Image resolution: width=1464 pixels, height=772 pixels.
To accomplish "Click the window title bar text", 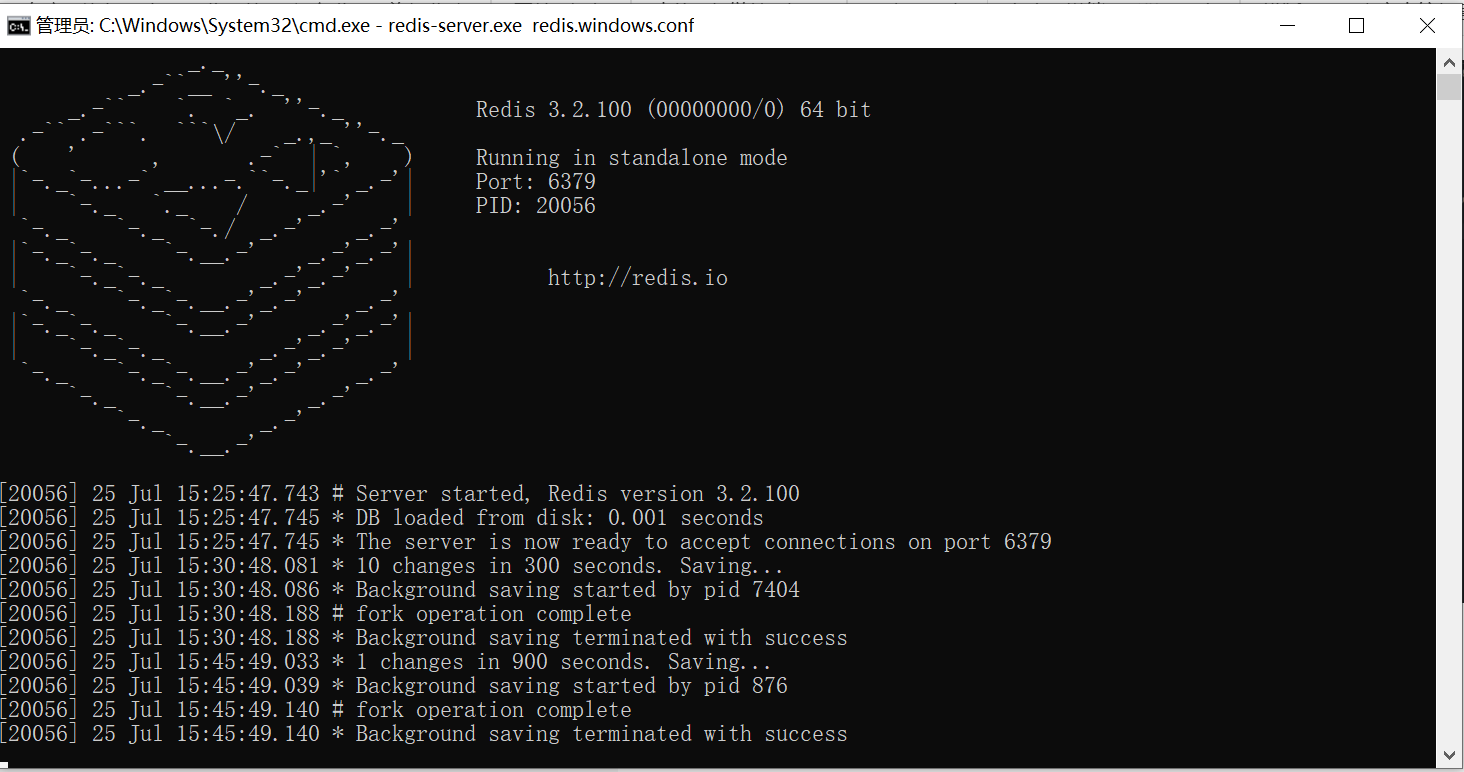I will point(365,26).
